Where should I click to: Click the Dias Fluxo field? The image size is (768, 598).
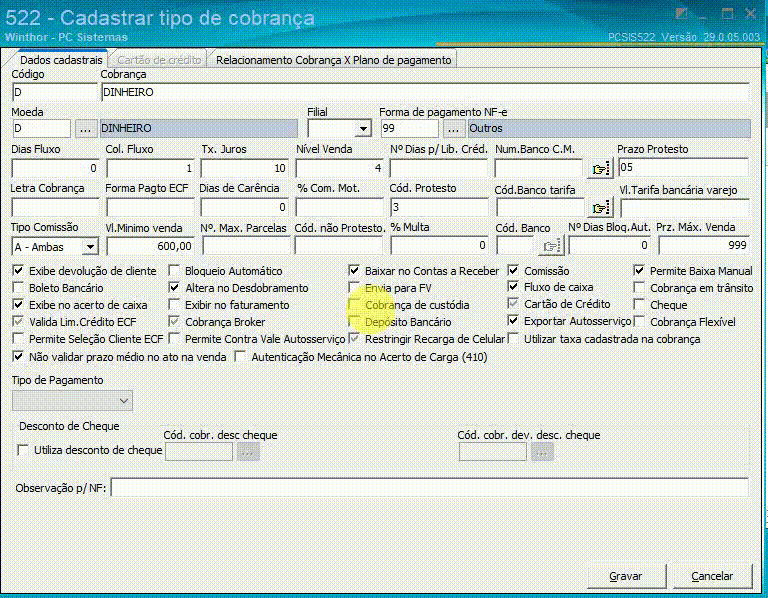(x=55, y=168)
